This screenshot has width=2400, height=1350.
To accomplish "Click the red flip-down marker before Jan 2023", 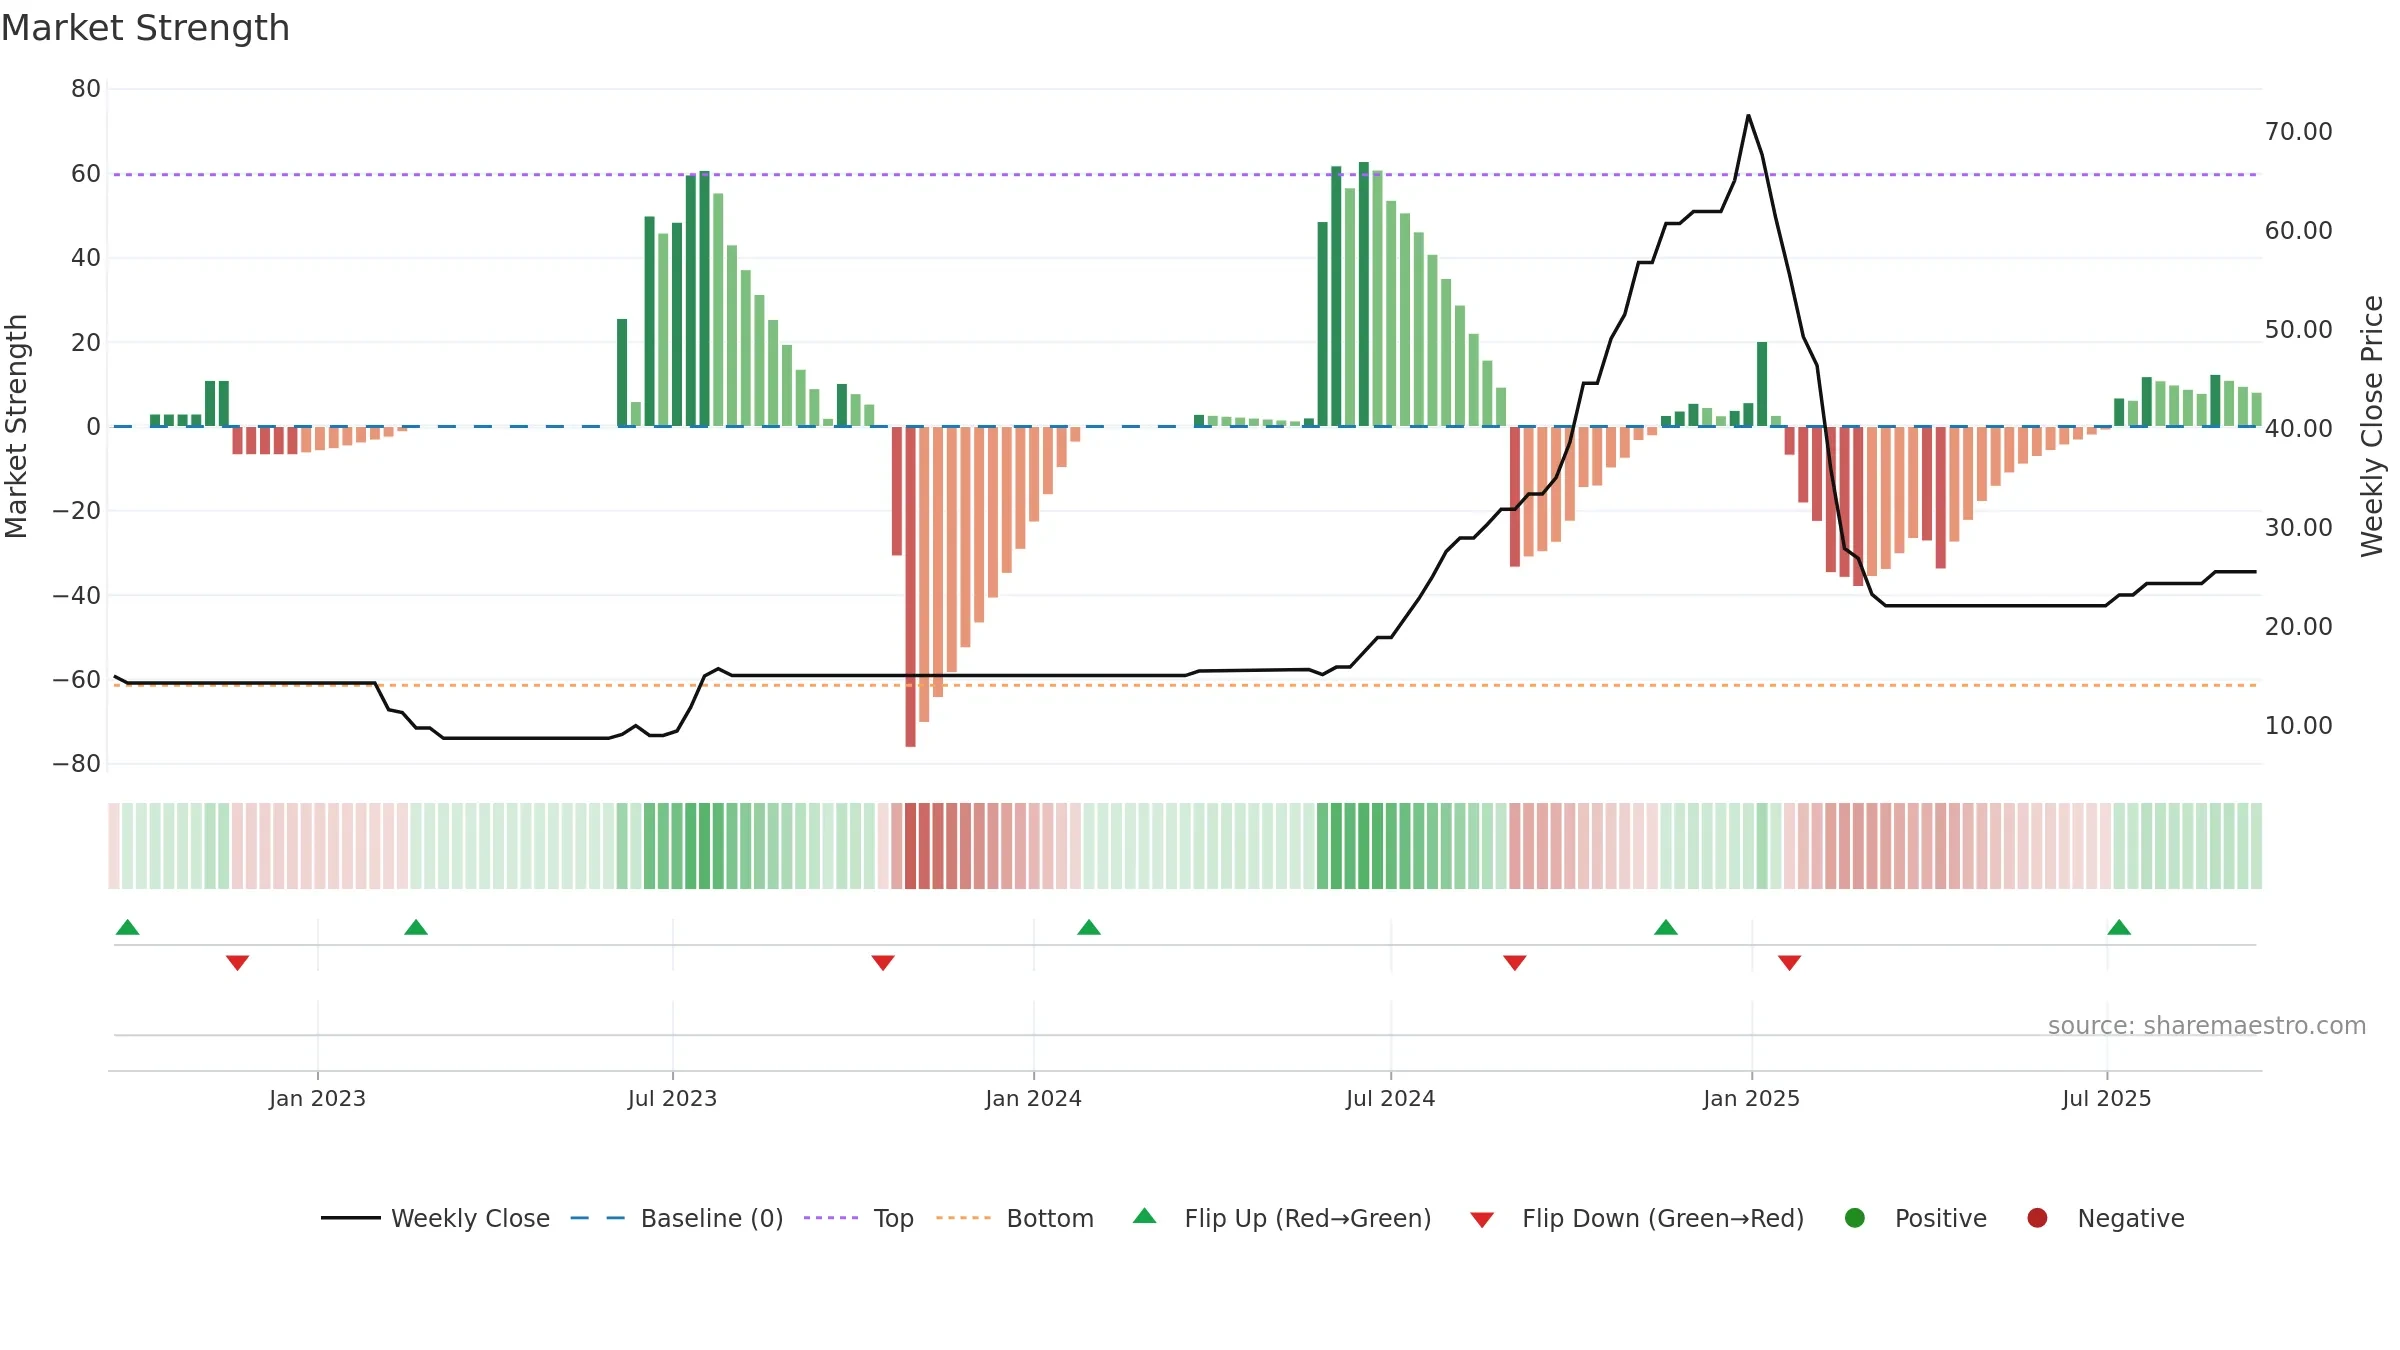I will 237,962.
